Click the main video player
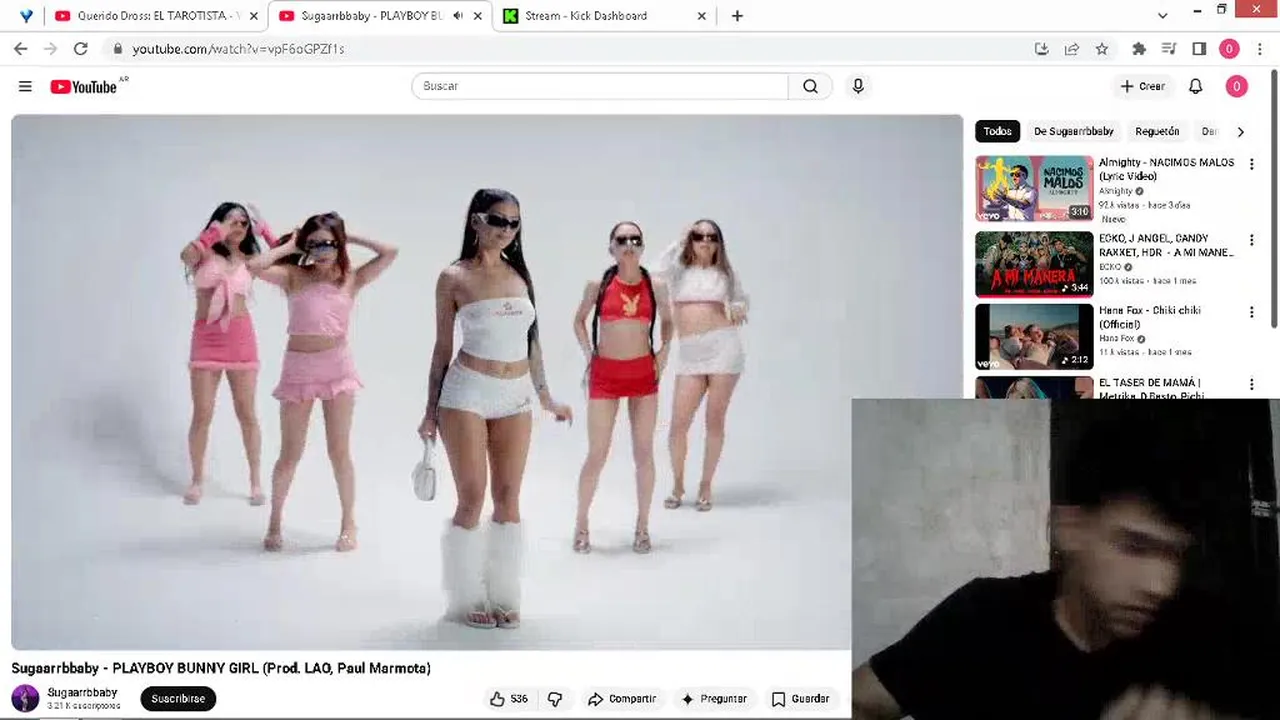The image size is (1280, 720). coord(487,382)
